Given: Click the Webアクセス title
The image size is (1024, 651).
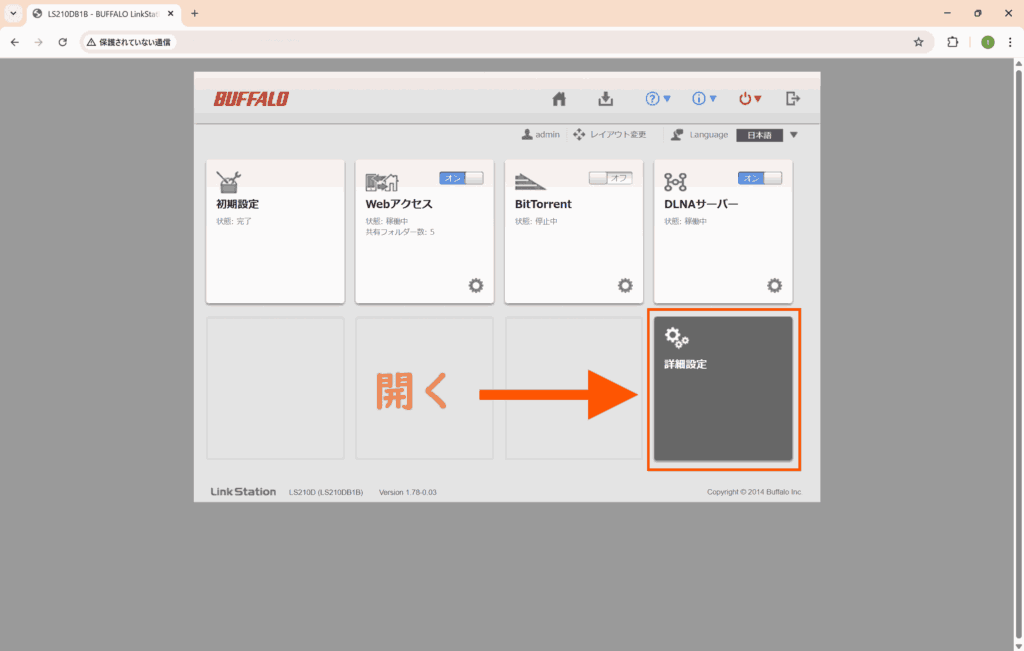Looking at the screenshot, I should pyautogui.click(x=399, y=204).
